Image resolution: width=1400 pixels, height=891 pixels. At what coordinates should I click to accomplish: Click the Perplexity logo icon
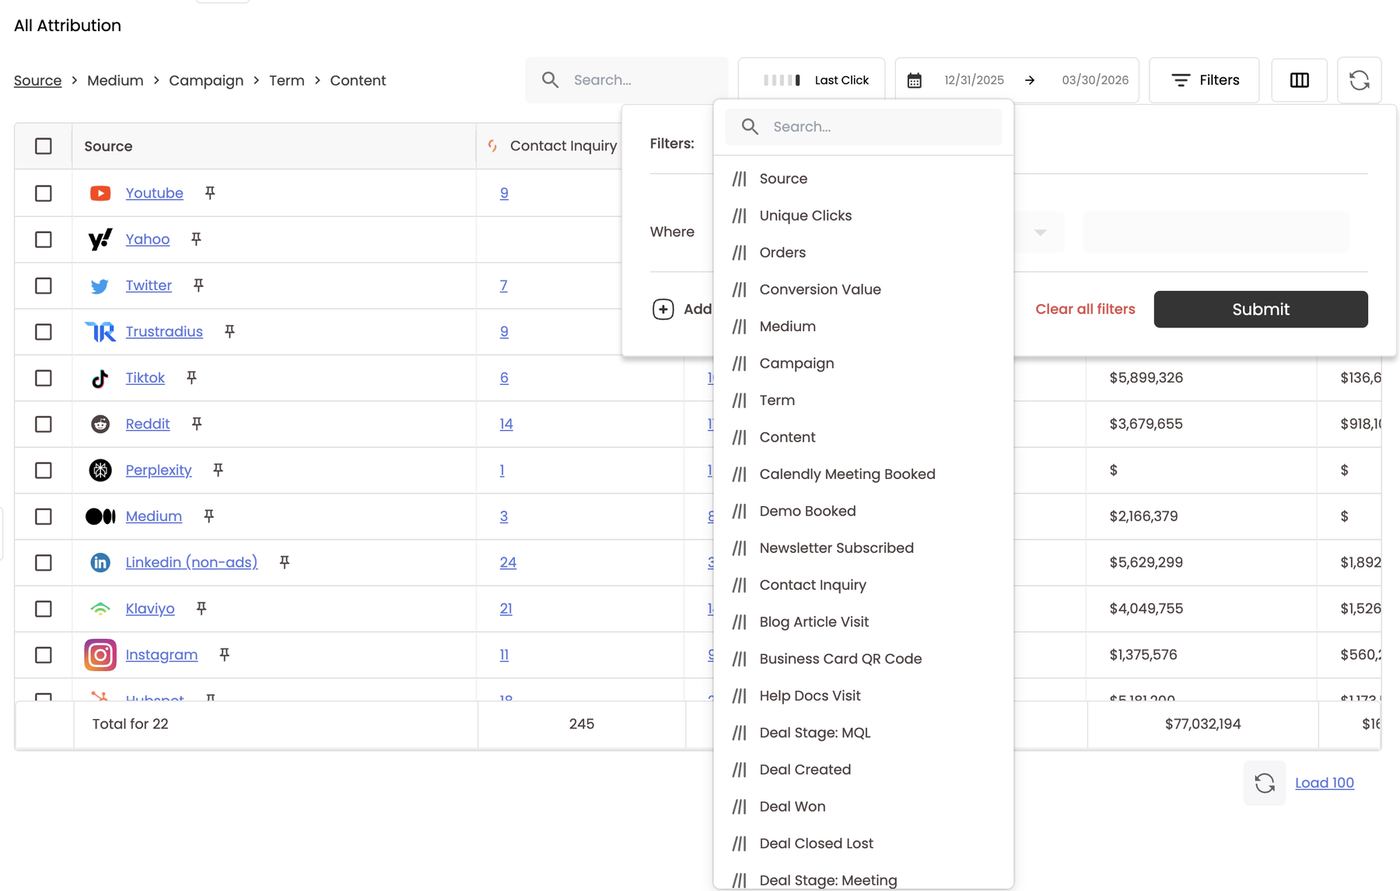100,470
